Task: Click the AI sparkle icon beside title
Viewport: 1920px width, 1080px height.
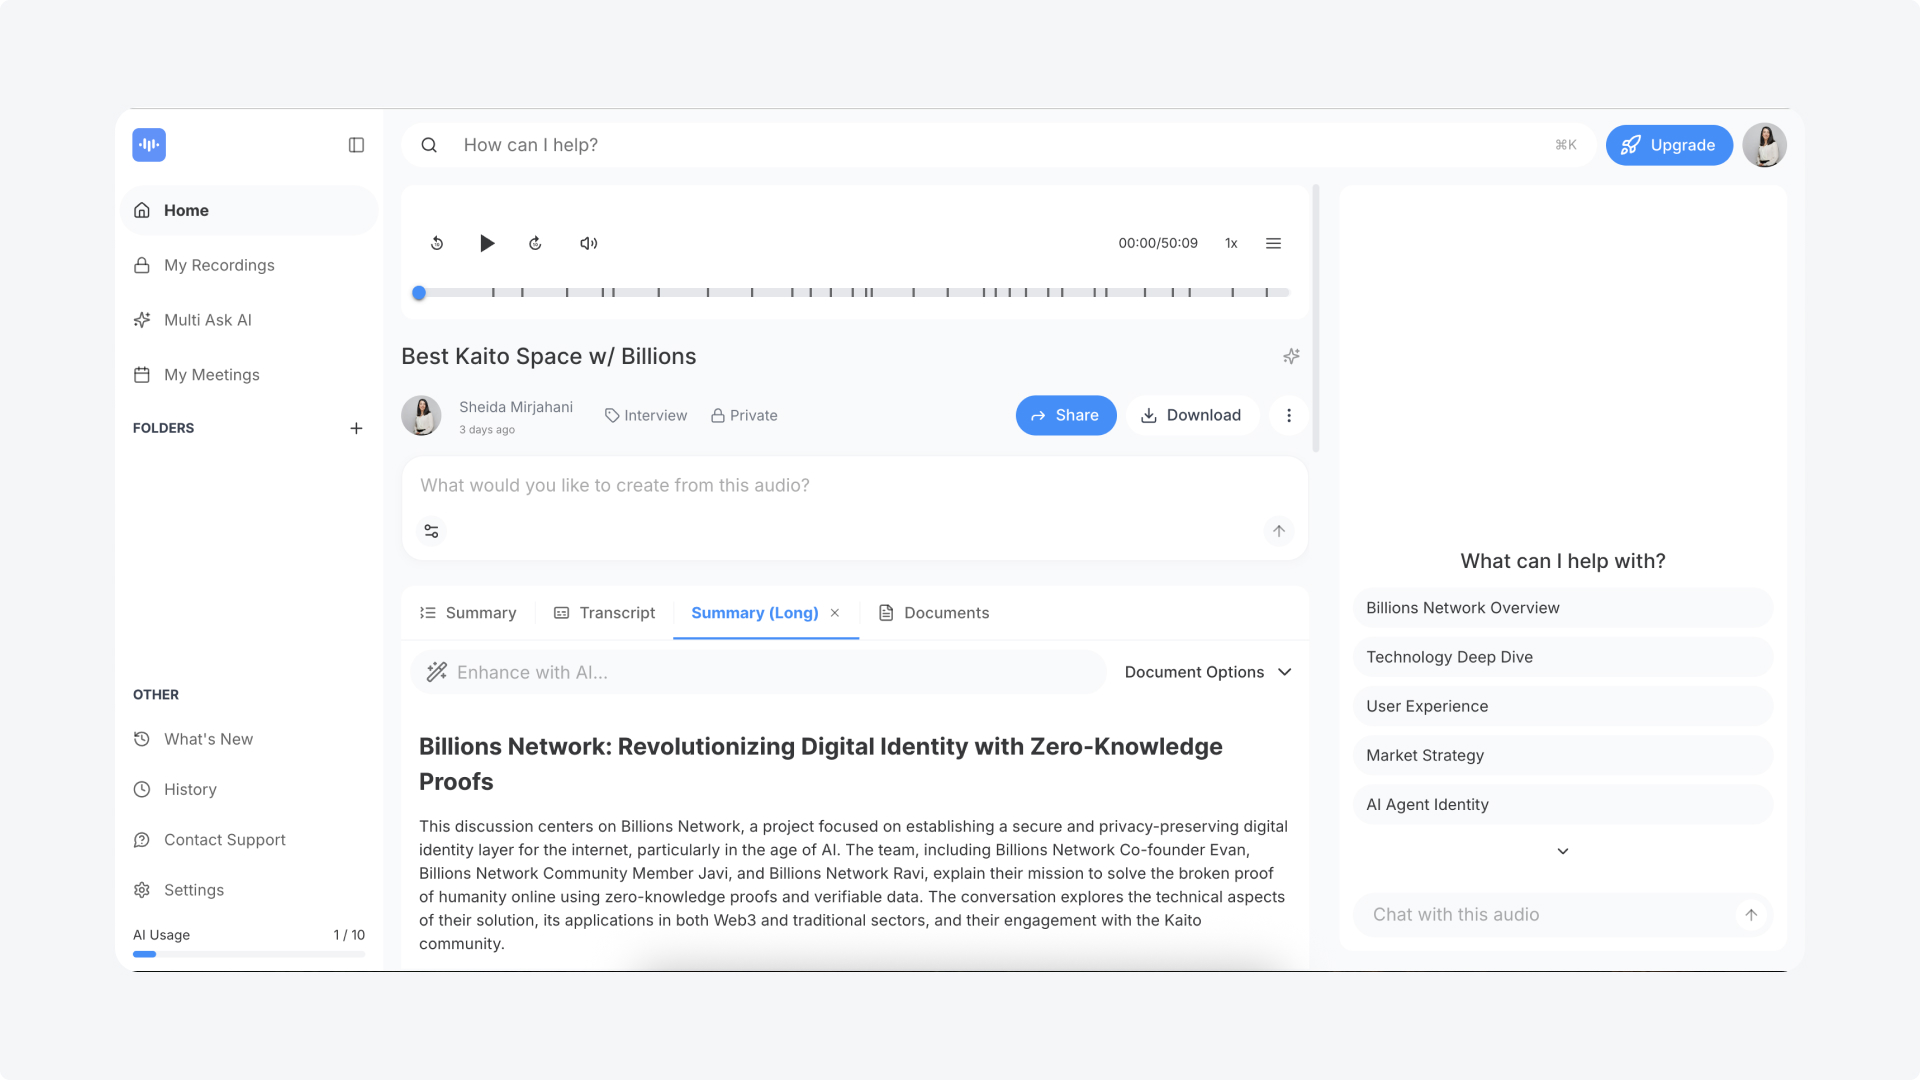Action: coord(1291,356)
